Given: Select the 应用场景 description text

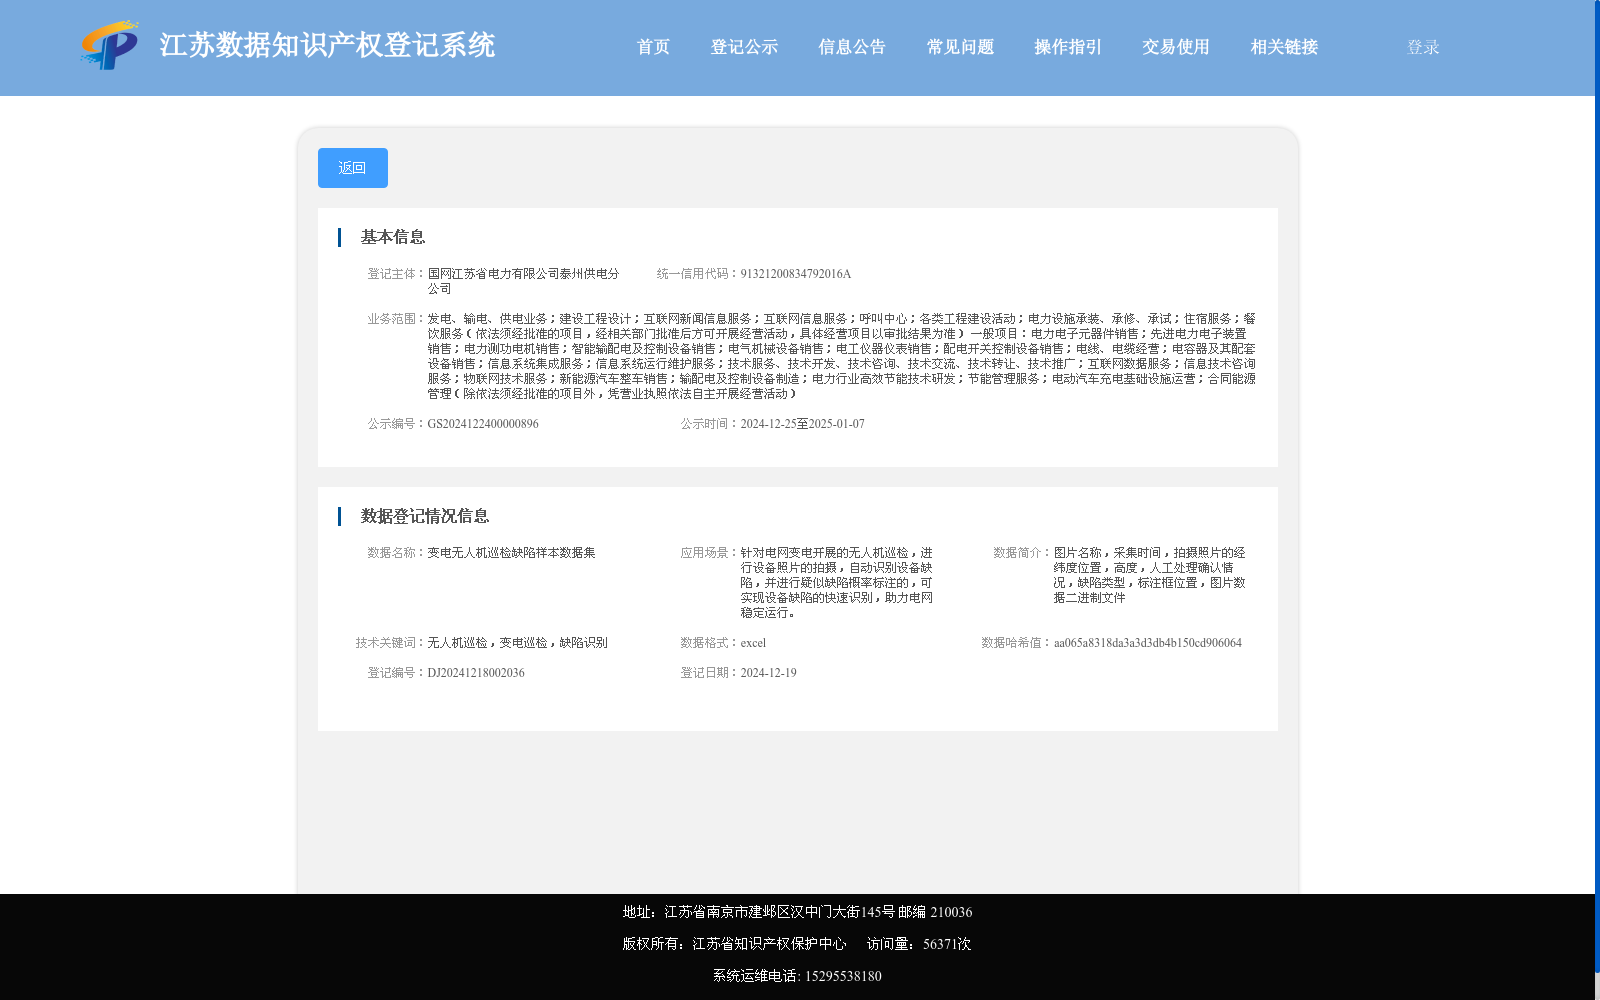Looking at the screenshot, I should pyautogui.click(x=837, y=583).
